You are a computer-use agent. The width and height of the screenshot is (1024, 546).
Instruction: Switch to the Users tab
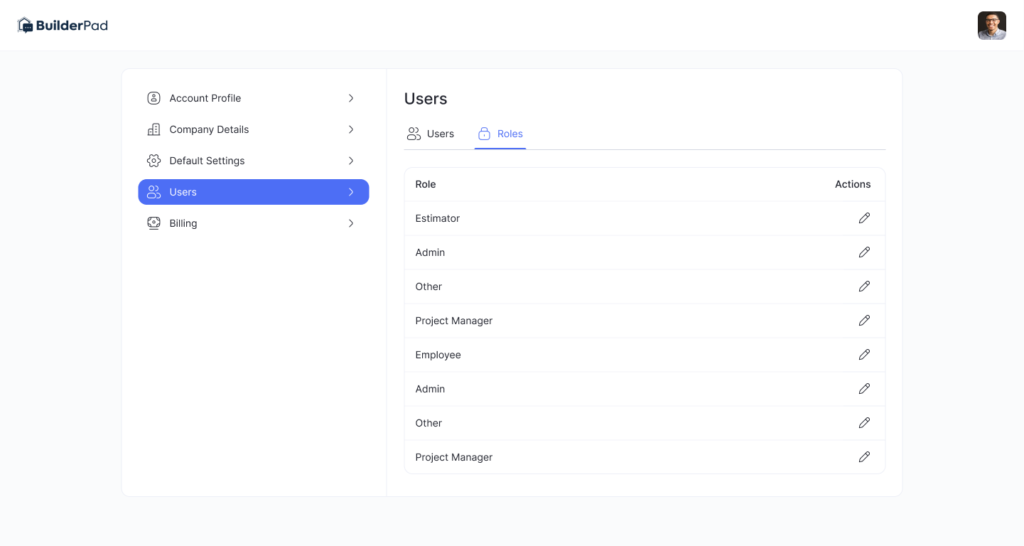tap(430, 134)
